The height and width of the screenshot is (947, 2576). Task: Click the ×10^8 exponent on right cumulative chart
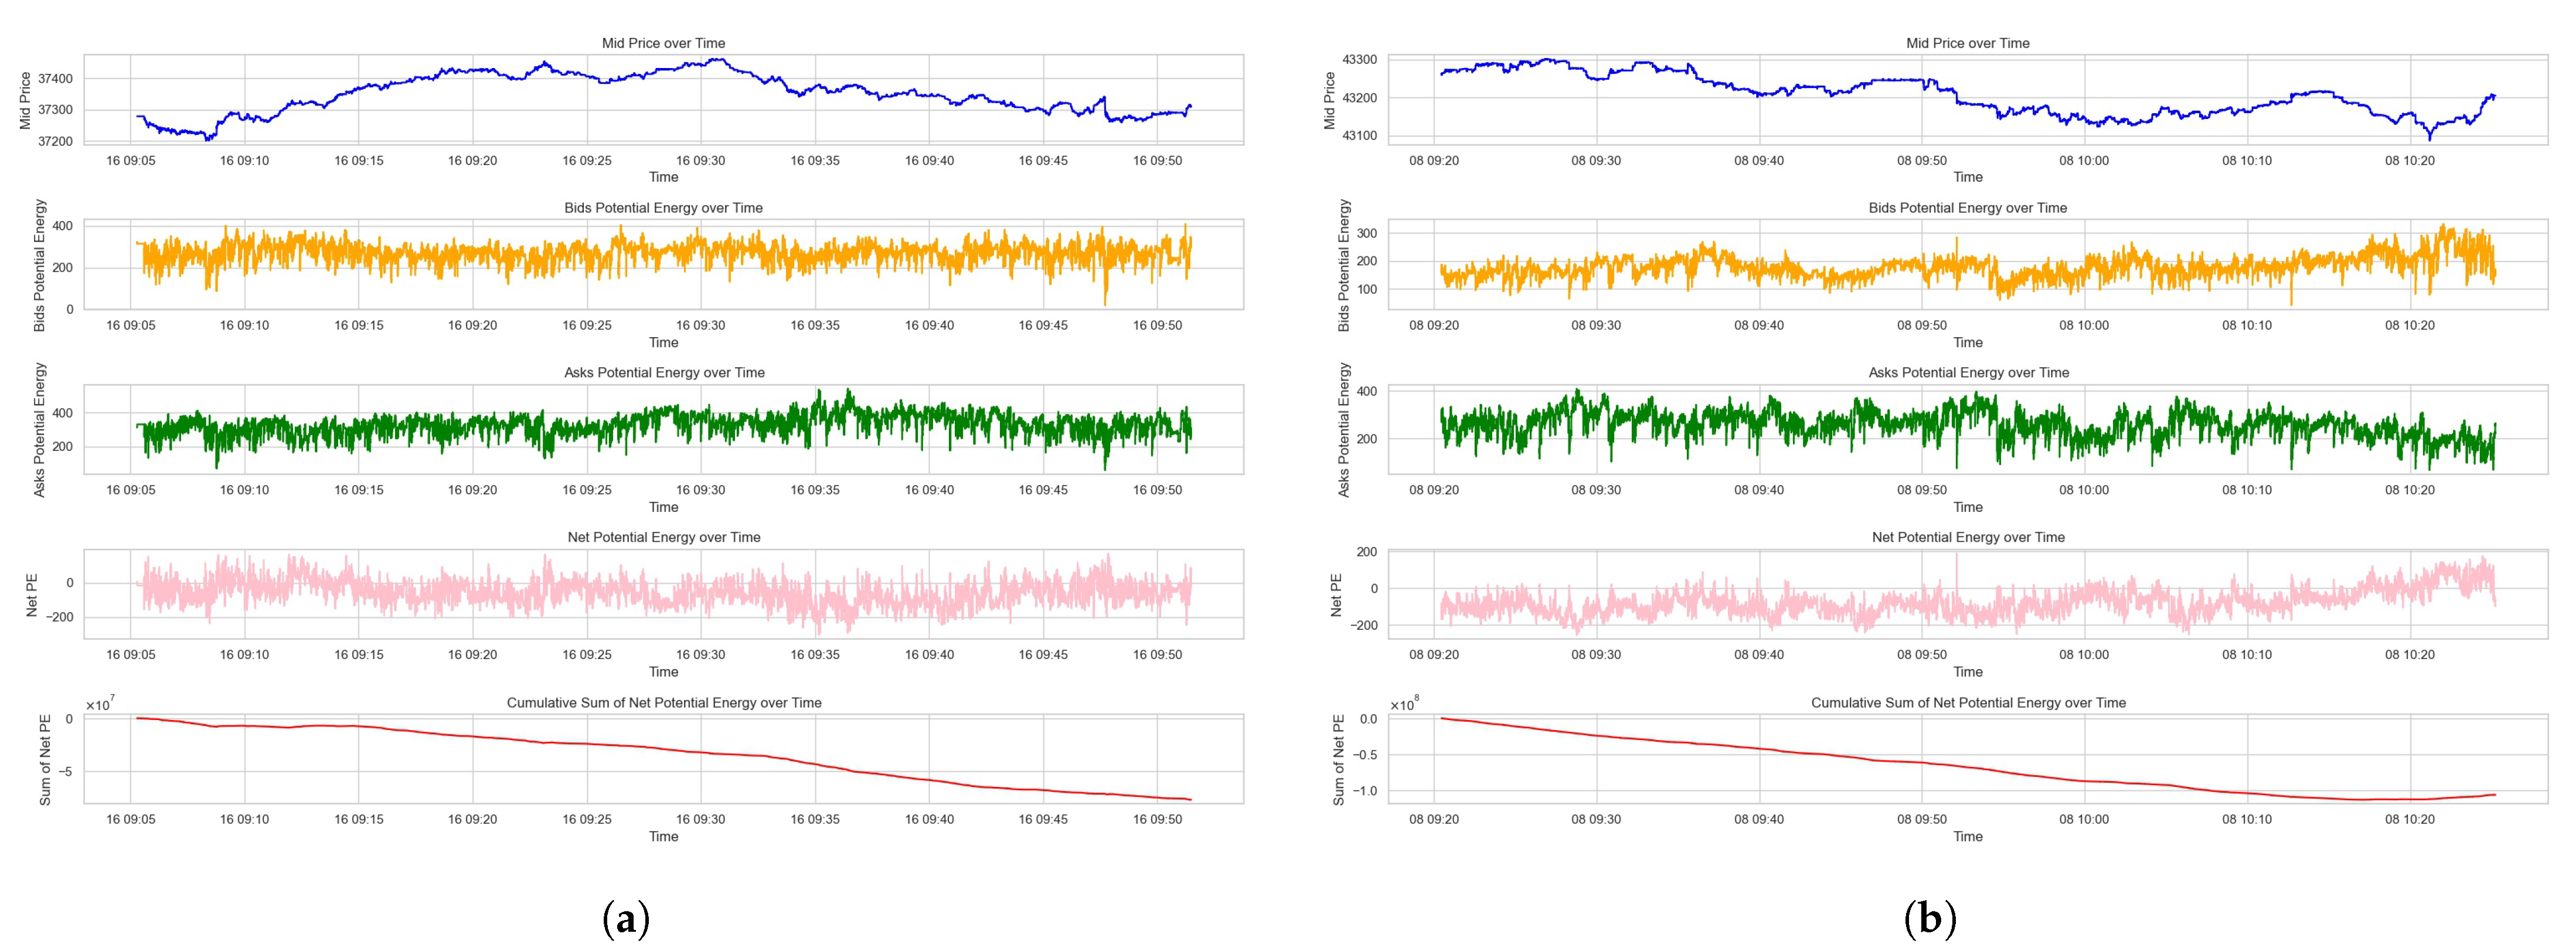(x=1404, y=704)
